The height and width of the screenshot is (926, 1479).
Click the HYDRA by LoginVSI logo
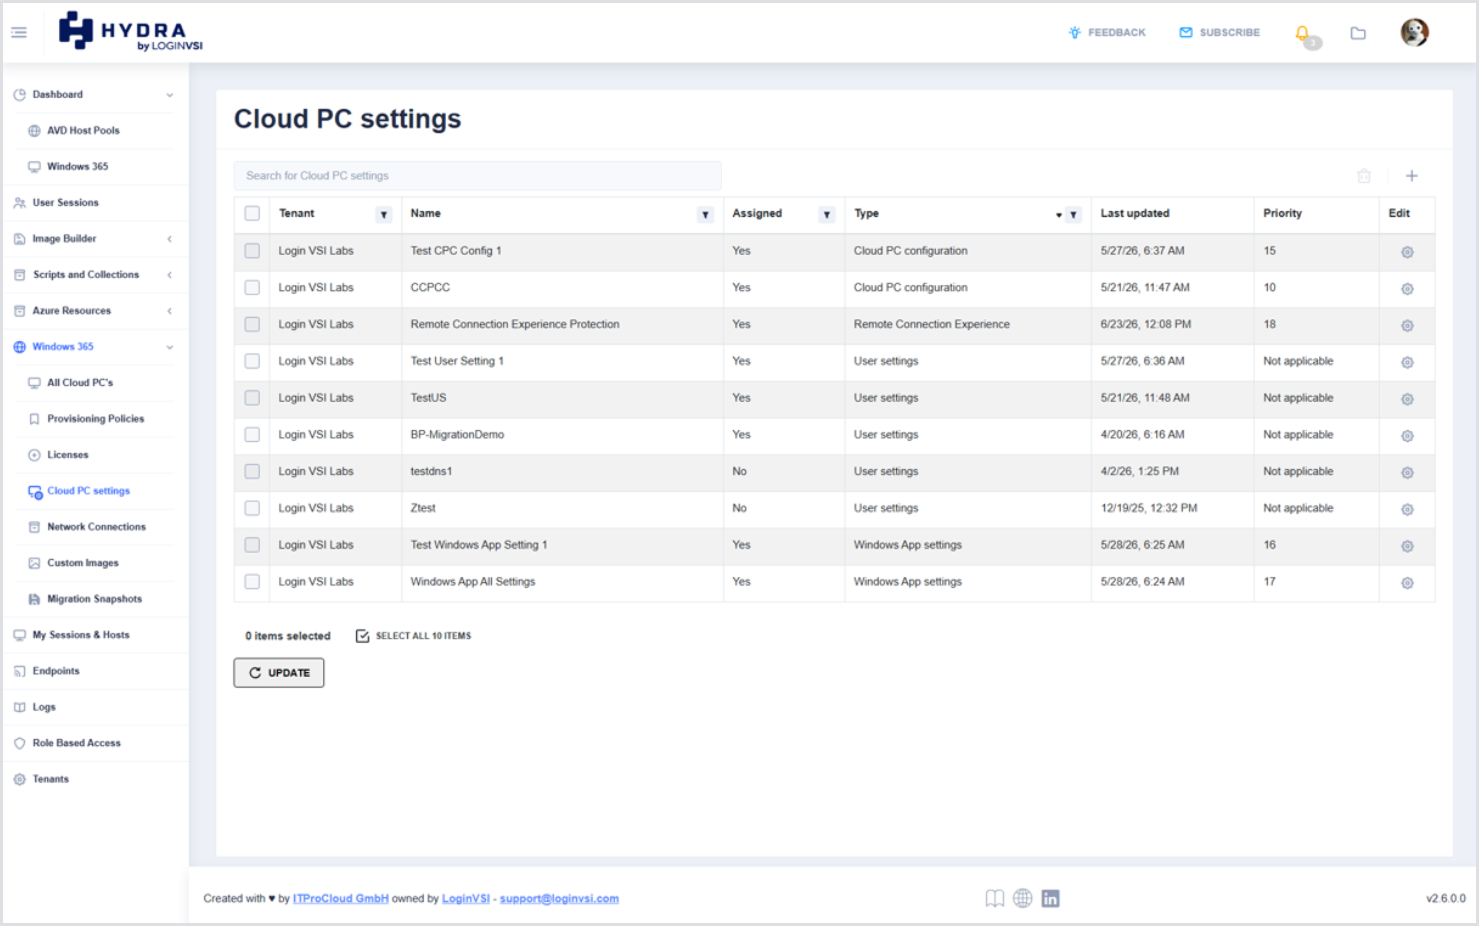pos(130,32)
